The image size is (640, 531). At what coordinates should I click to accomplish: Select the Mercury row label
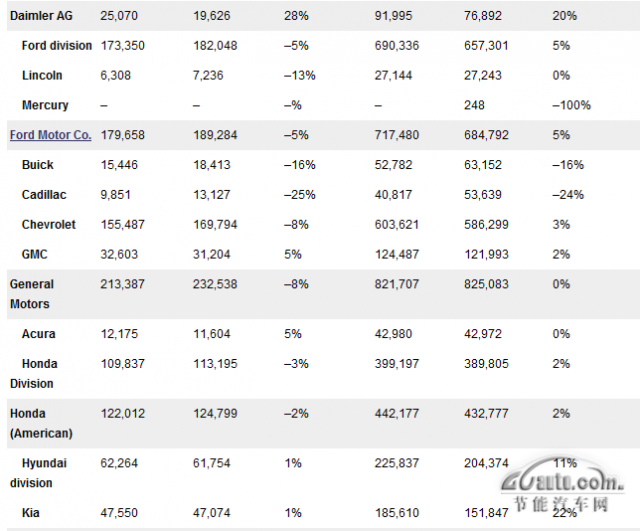[x=45, y=105]
